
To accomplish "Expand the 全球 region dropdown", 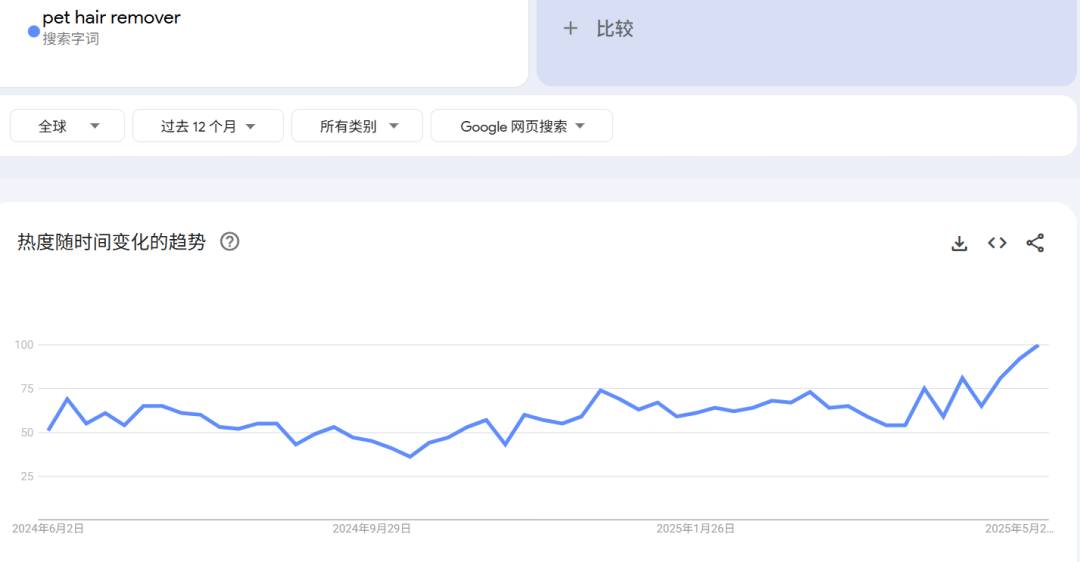I will (68, 126).
